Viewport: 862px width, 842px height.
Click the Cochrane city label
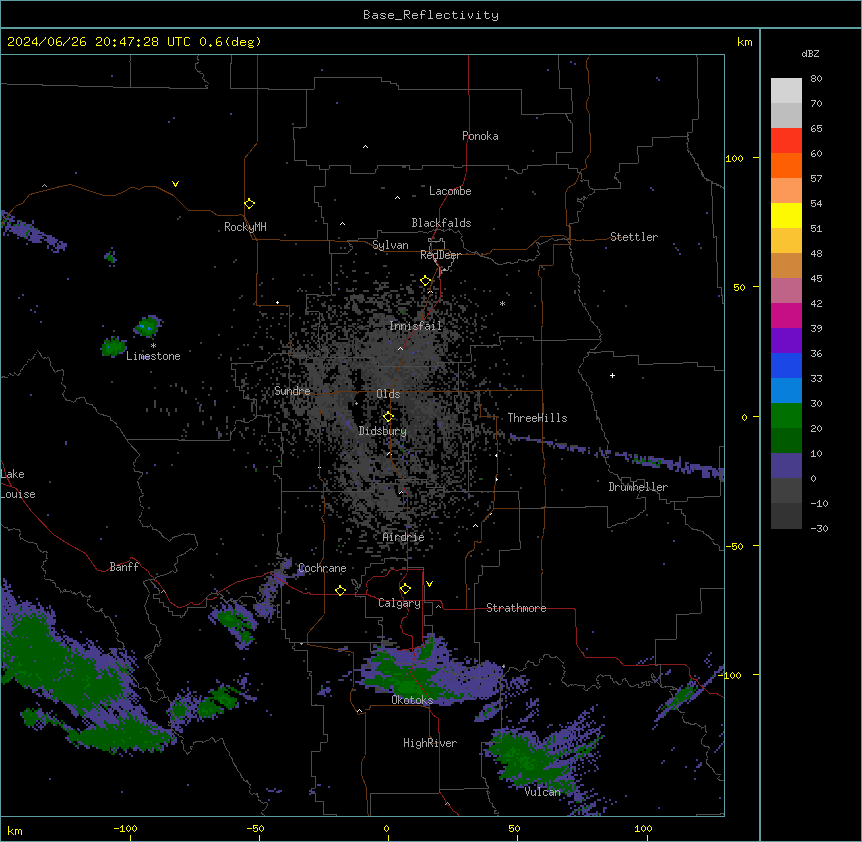(x=322, y=568)
